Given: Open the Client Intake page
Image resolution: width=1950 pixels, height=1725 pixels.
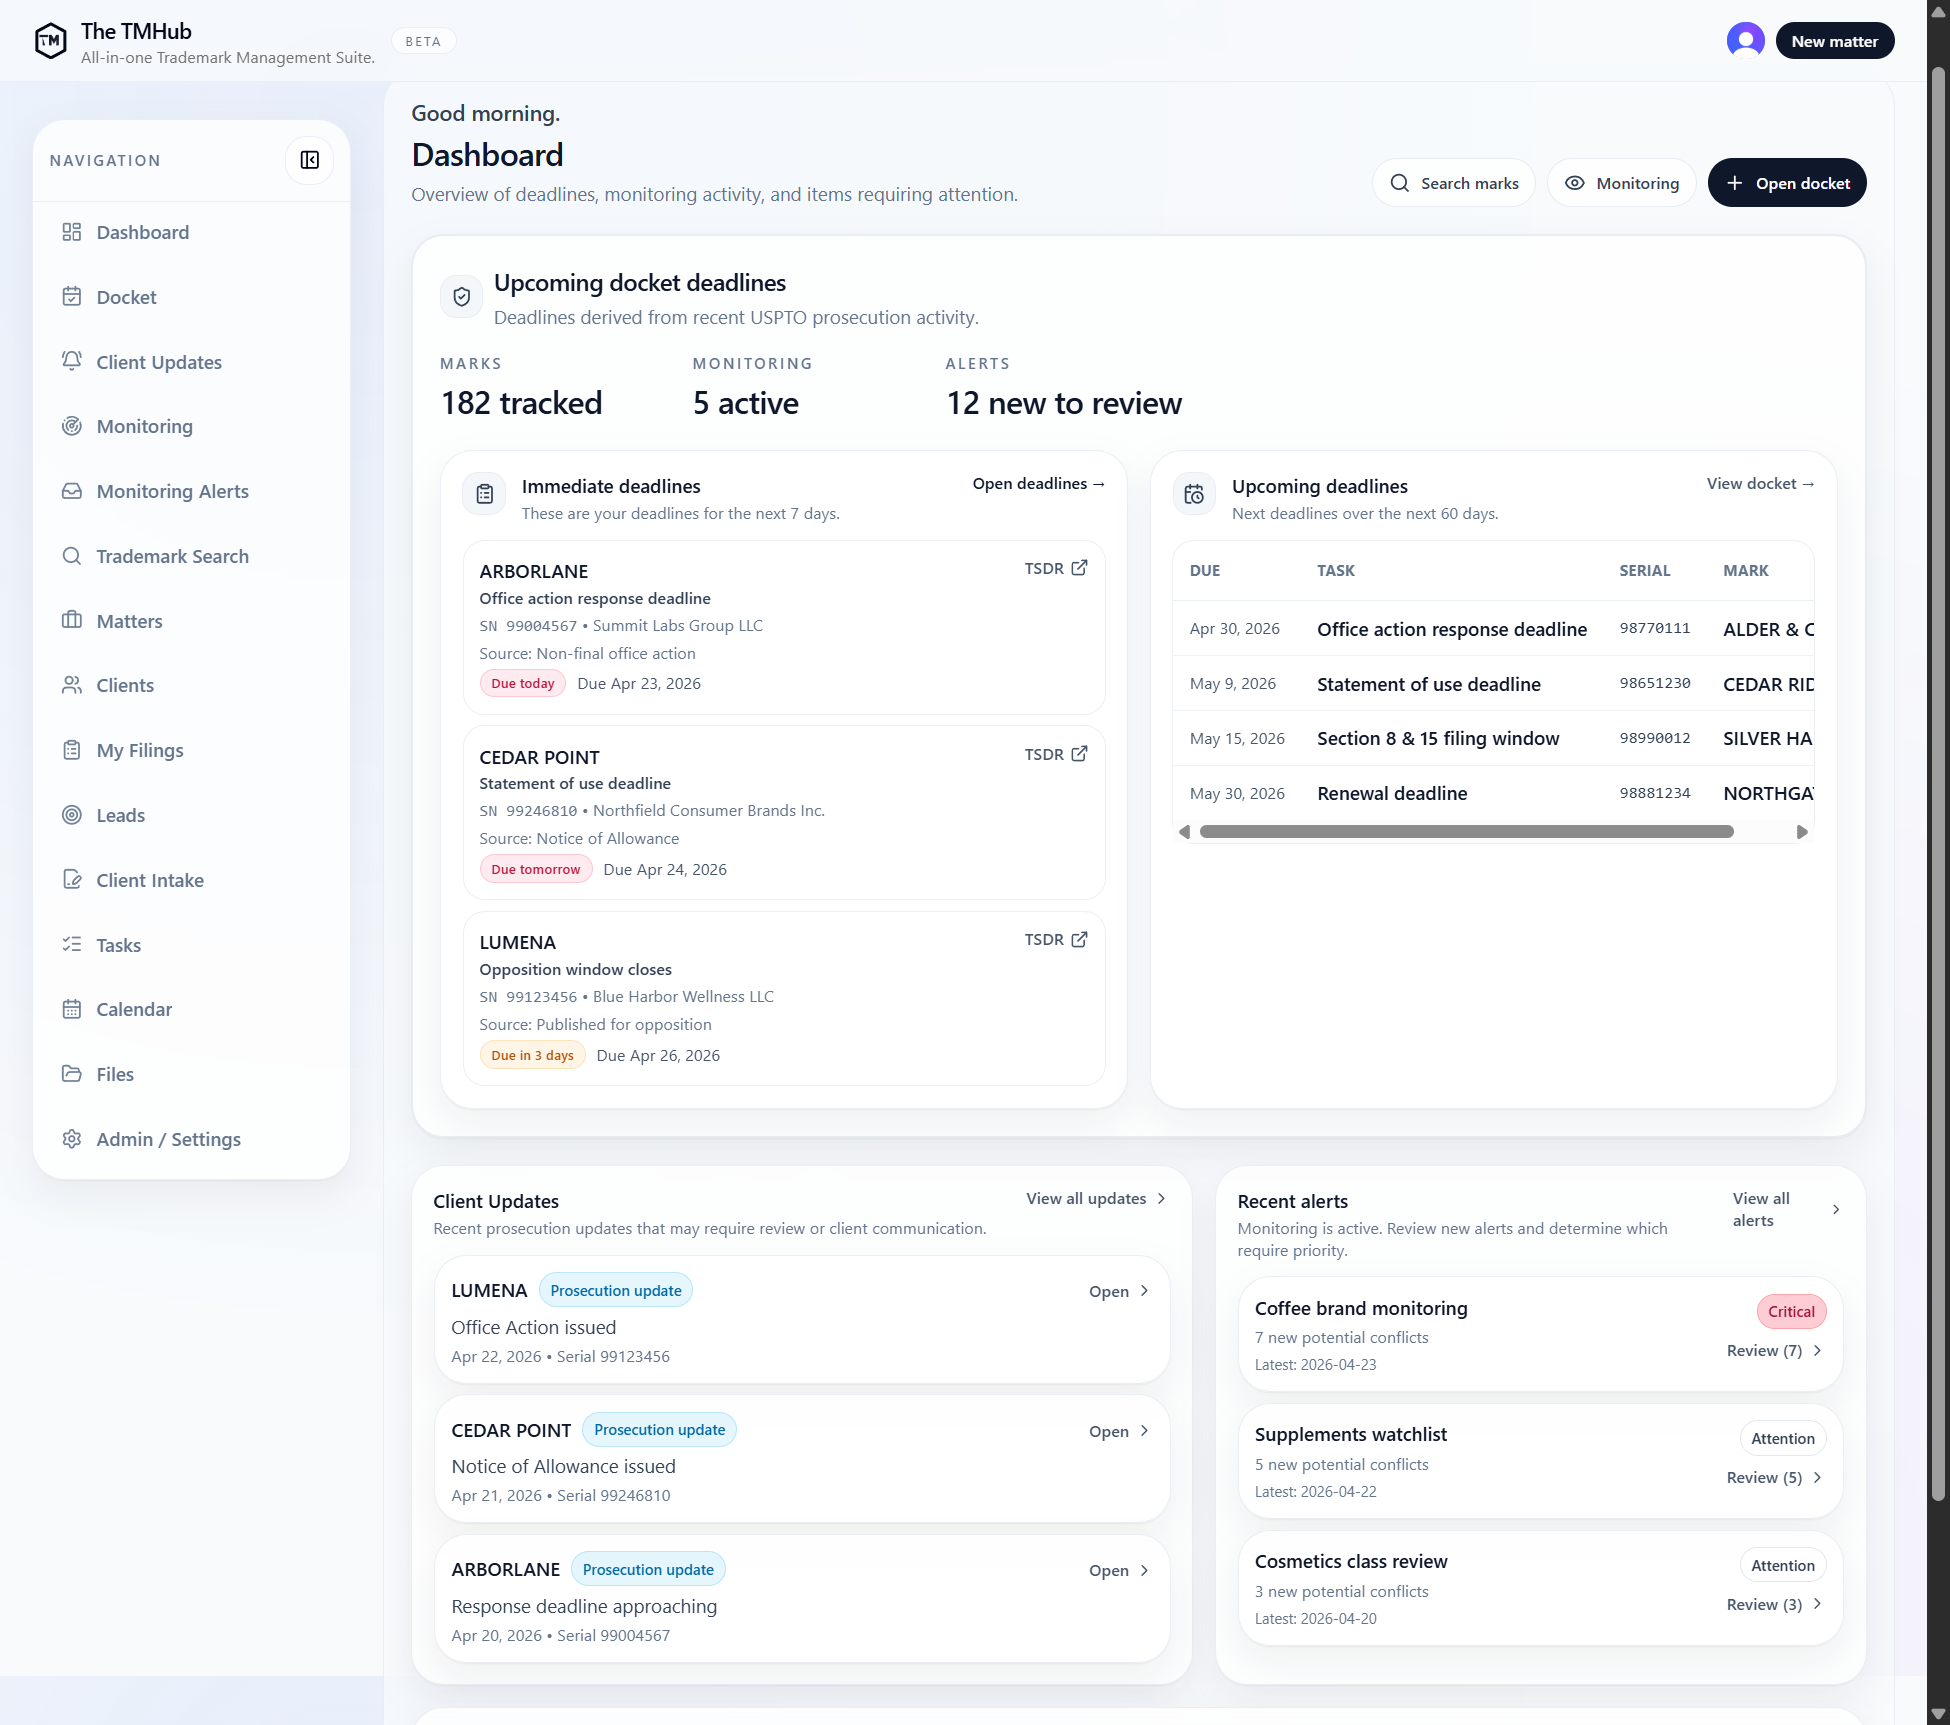Looking at the screenshot, I should click(148, 880).
